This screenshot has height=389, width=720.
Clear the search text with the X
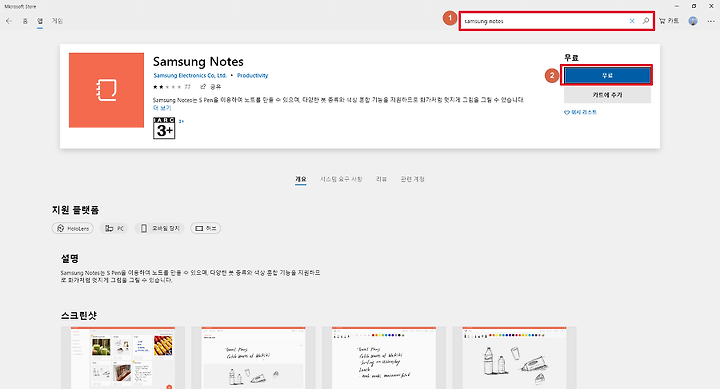632,21
